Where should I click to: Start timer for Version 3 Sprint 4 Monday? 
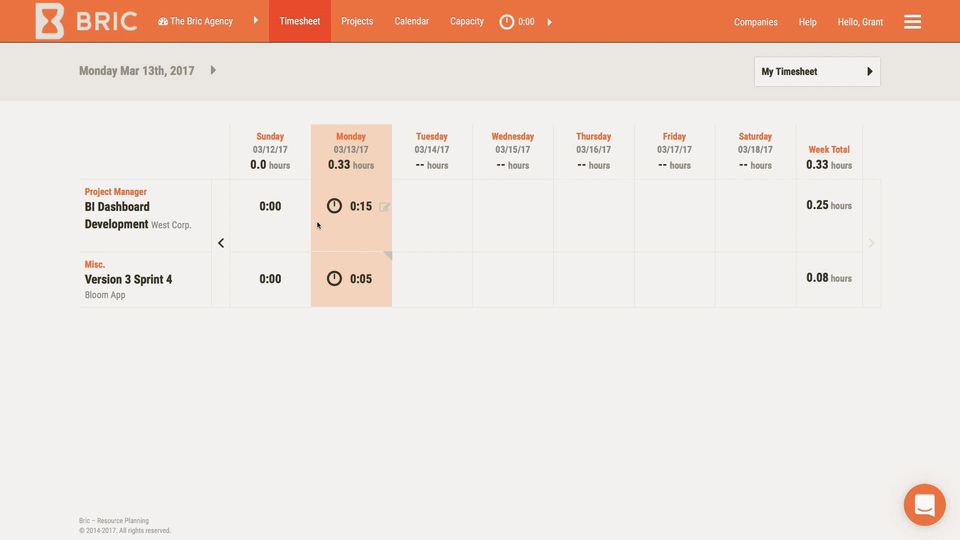tap(334, 279)
